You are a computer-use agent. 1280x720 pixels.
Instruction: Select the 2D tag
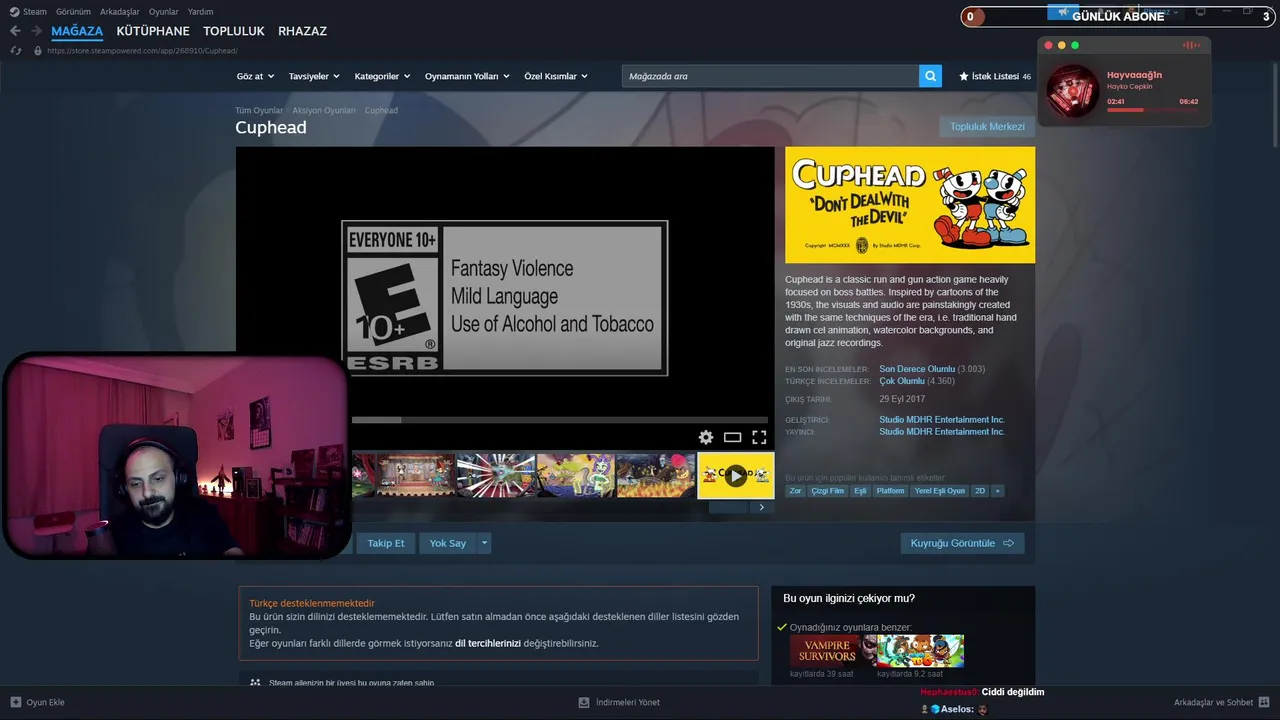[980, 491]
